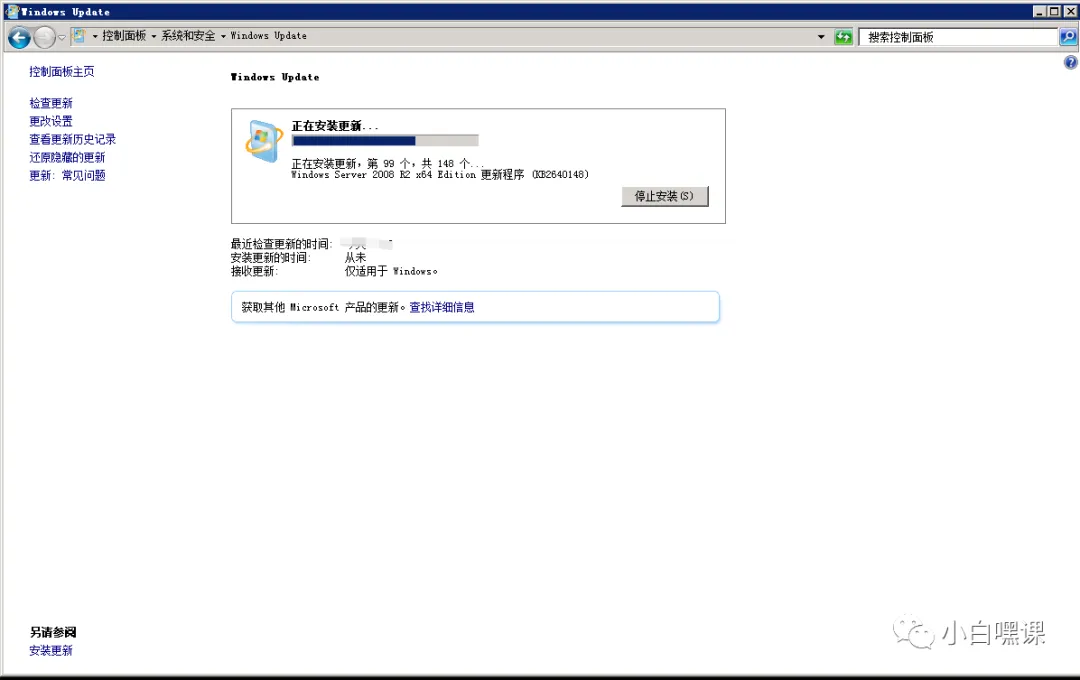Image resolution: width=1080 pixels, height=680 pixels.
Task: Click the 检查更新 sidebar link
Action: click(51, 102)
